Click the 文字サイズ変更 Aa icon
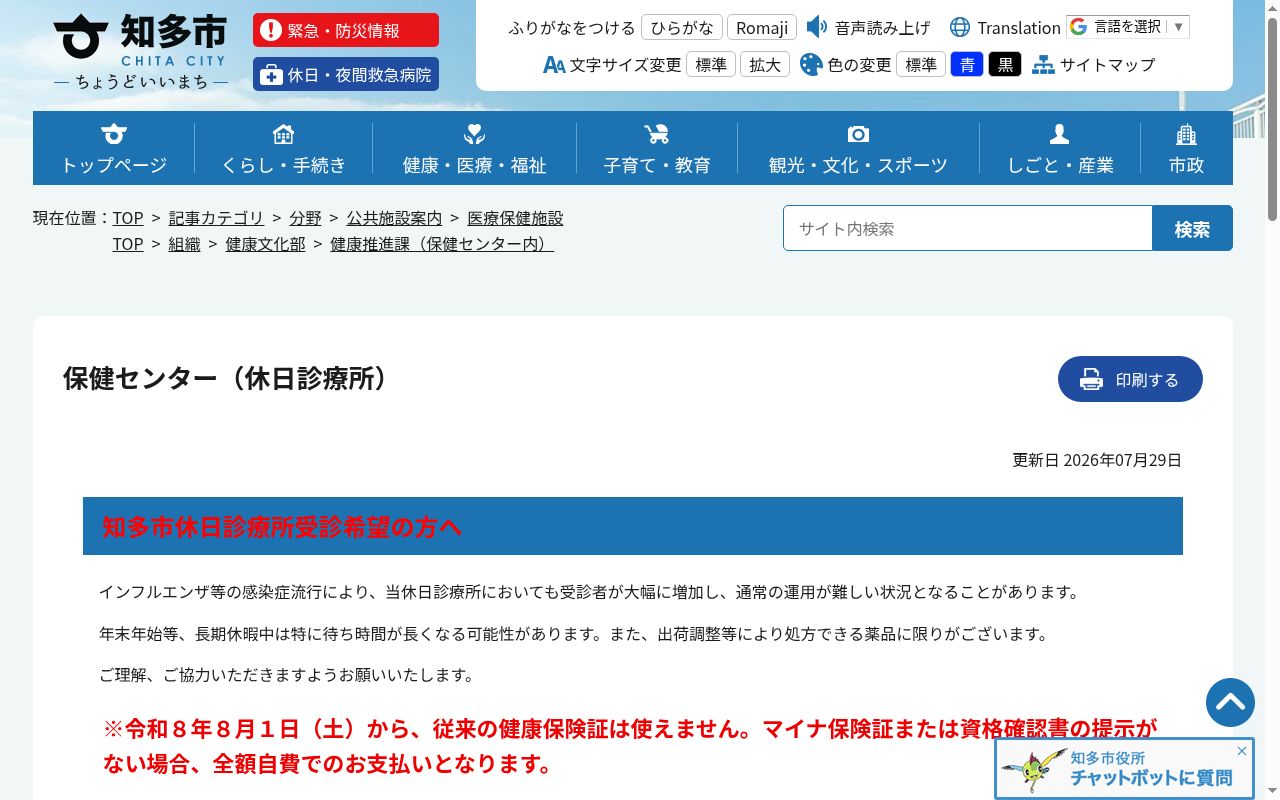1280x800 pixels. [554, 65]
